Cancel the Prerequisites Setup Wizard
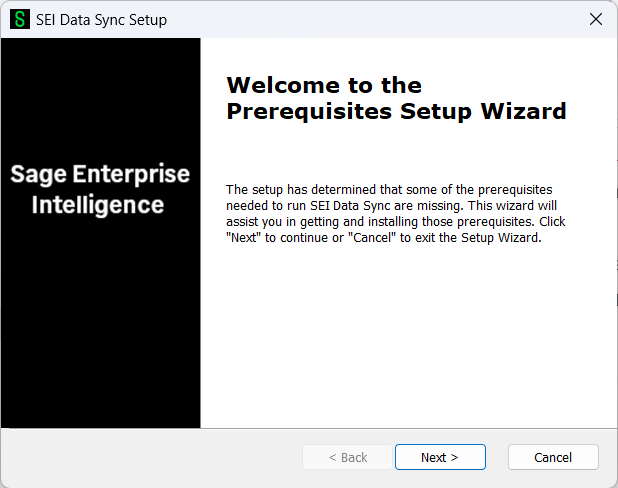 click(x=553, y=457)
